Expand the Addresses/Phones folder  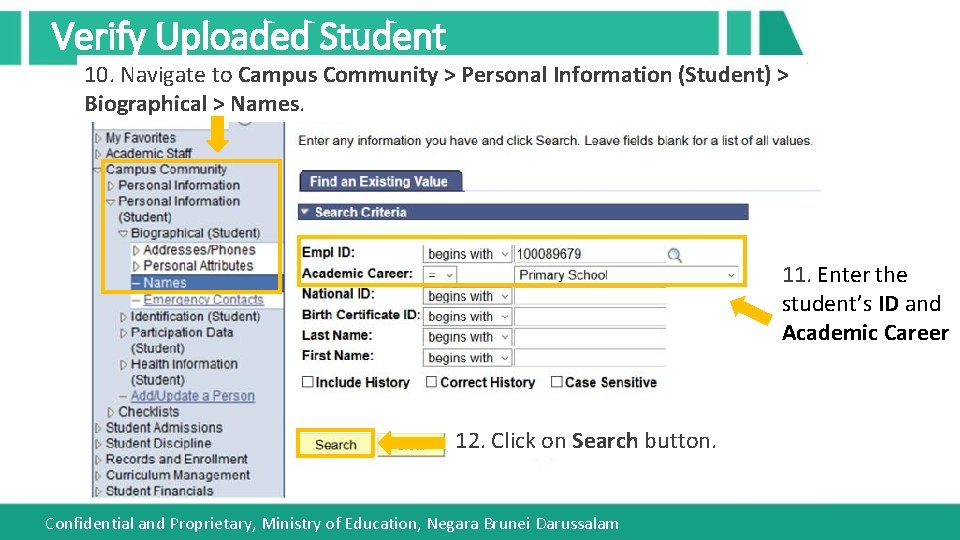coord(137,250)
